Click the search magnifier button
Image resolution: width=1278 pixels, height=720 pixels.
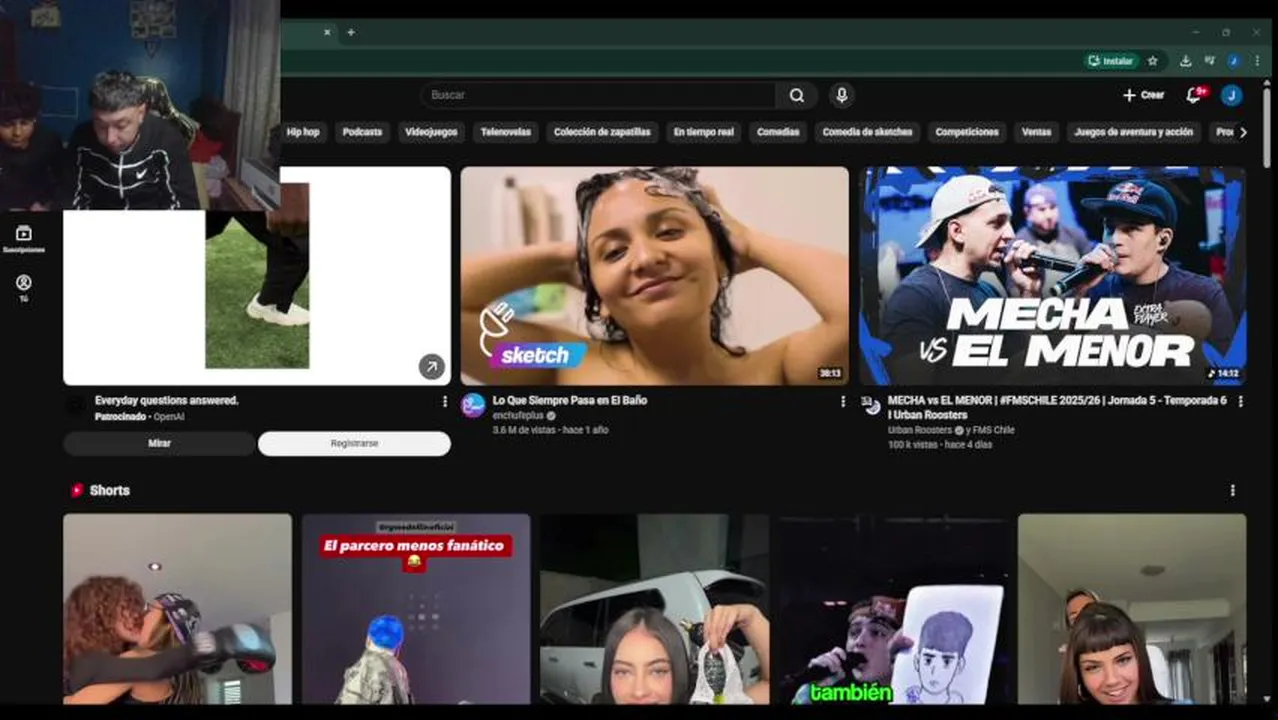point(797,95)
